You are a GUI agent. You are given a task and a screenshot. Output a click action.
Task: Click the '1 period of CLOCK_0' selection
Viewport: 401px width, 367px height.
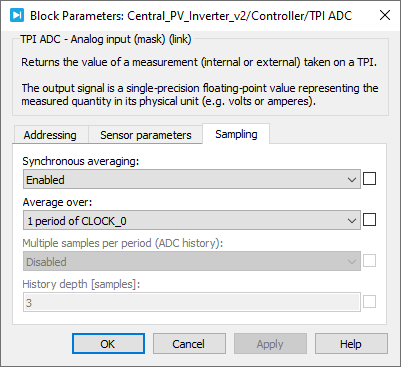(77, 221)
